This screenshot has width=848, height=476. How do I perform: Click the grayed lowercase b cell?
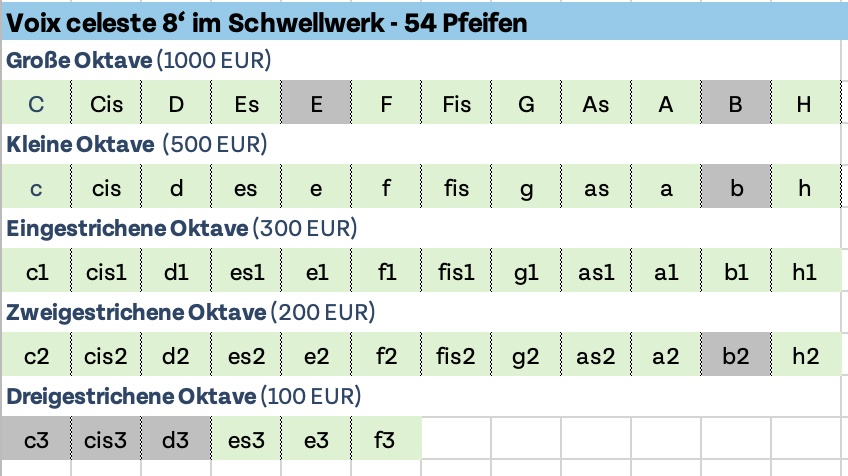click(735, 188)
